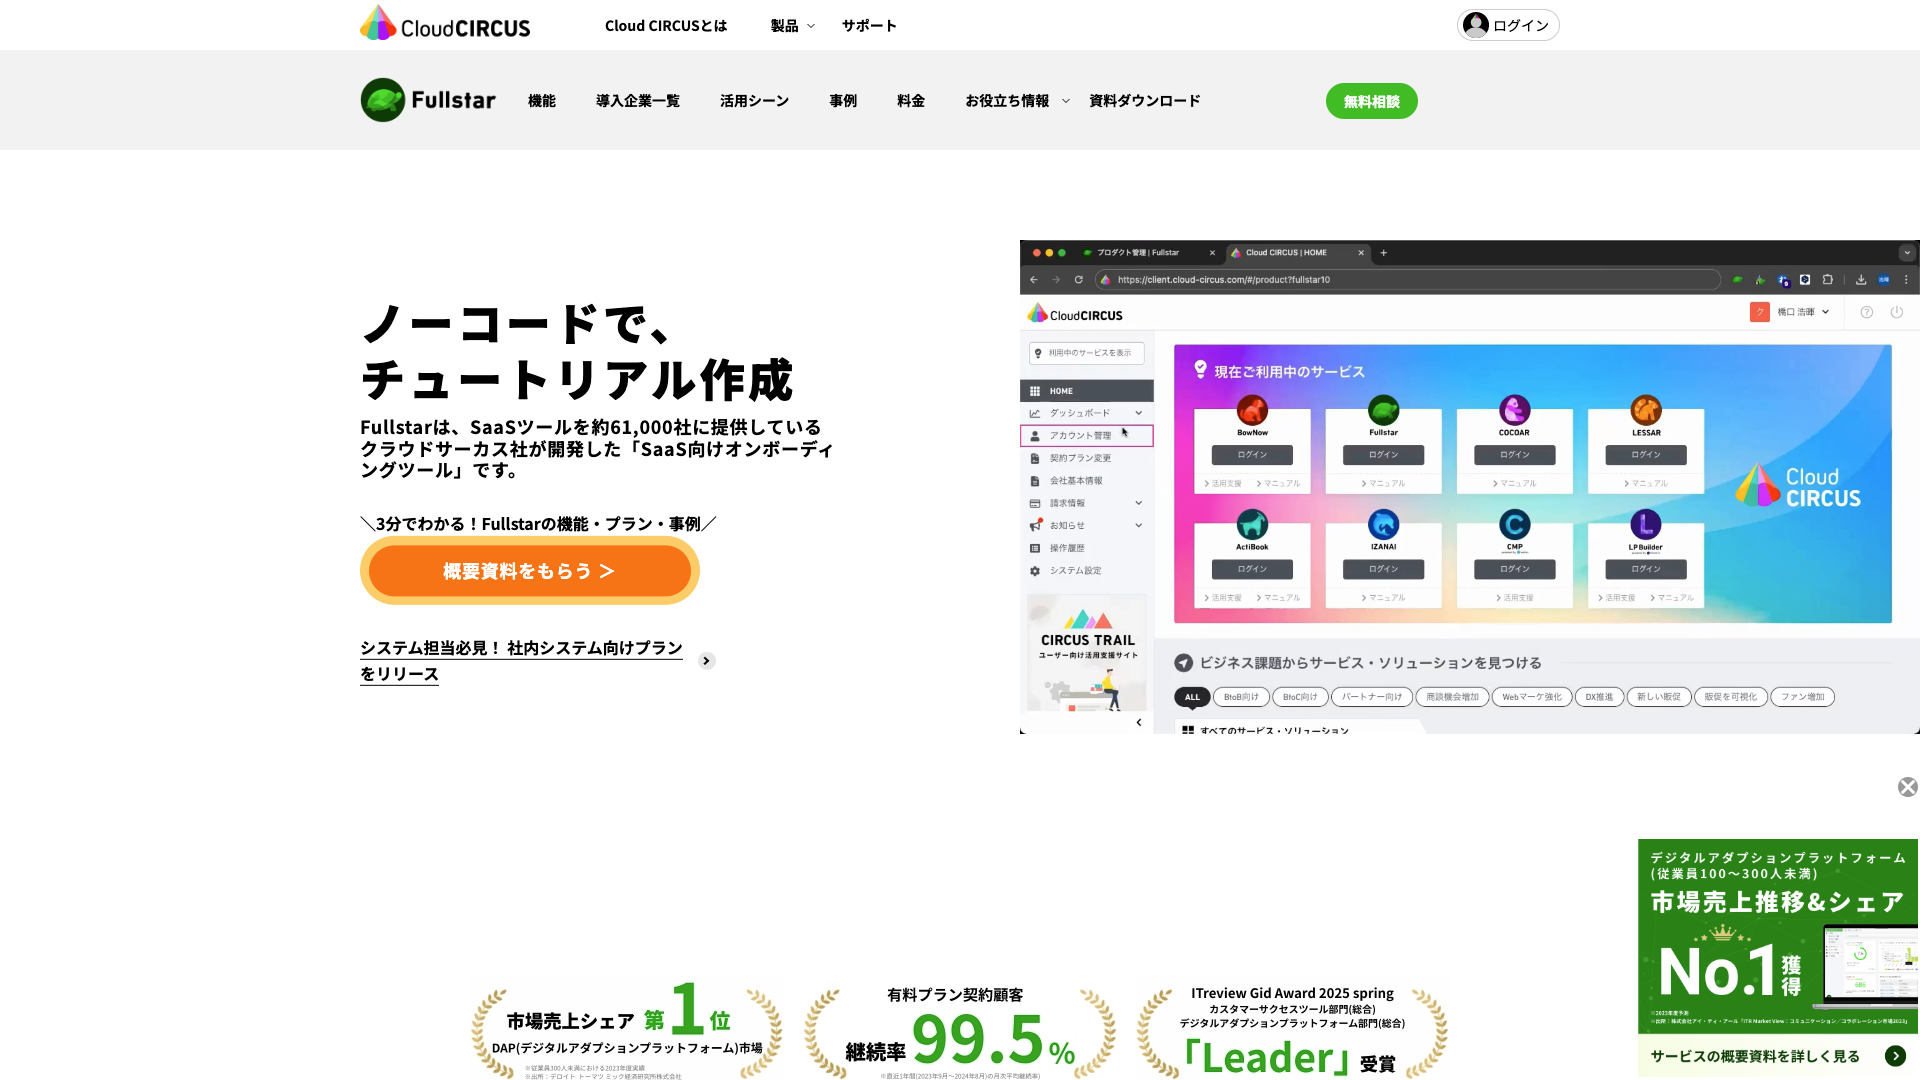Image resolution: width=1920 pixels, height=1080 pixels.
Task: Click the LP Builder service icon in the hero screenshot
Action: pos(1646,524)
